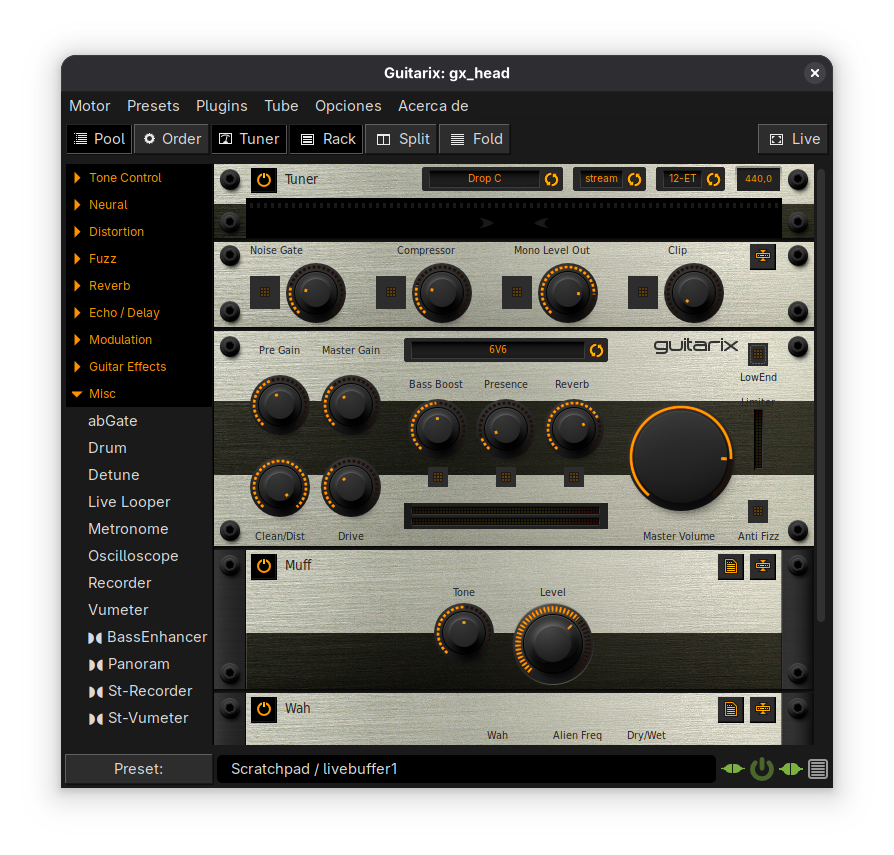The image size is (894, 855).
Task: Click the Preset: button
Action: pyautogui.click(x=139, y=769)
